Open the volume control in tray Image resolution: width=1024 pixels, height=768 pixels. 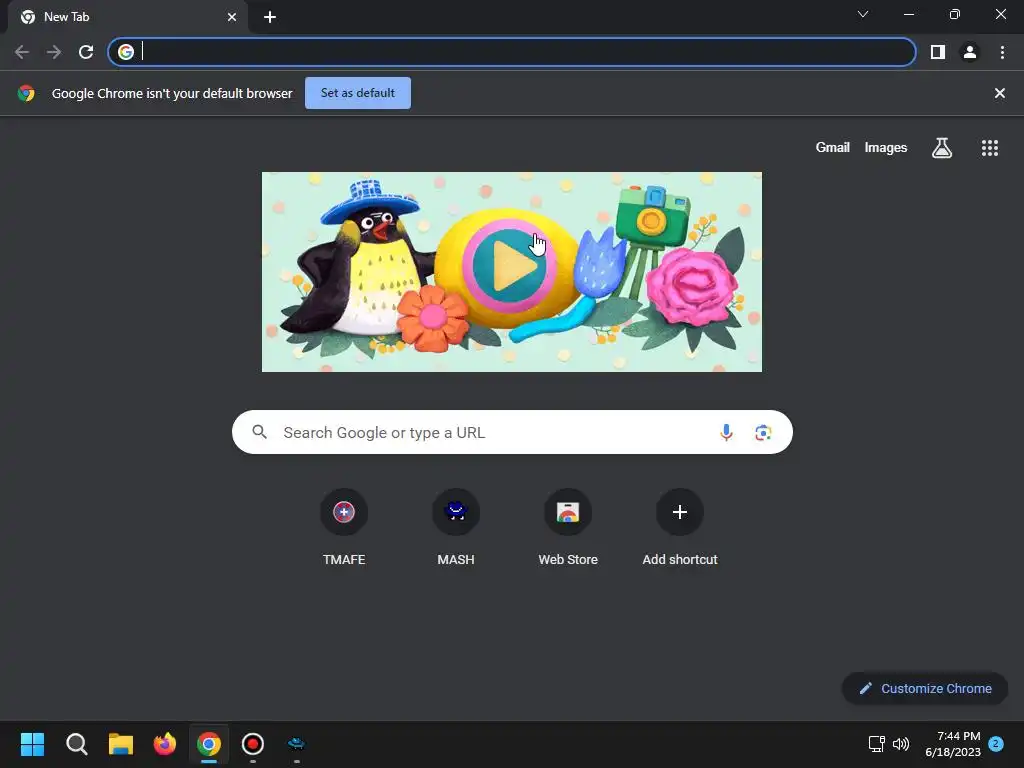[901, 744]
